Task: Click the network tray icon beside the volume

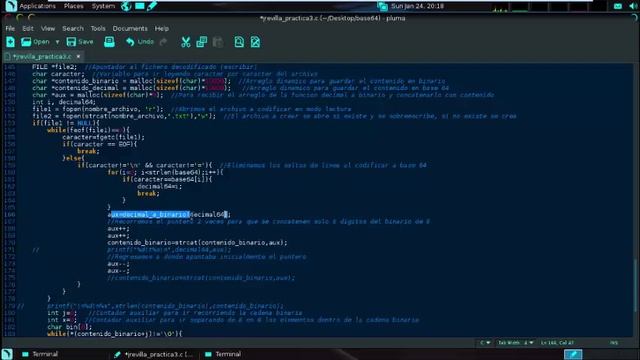Action: (618, 6)
